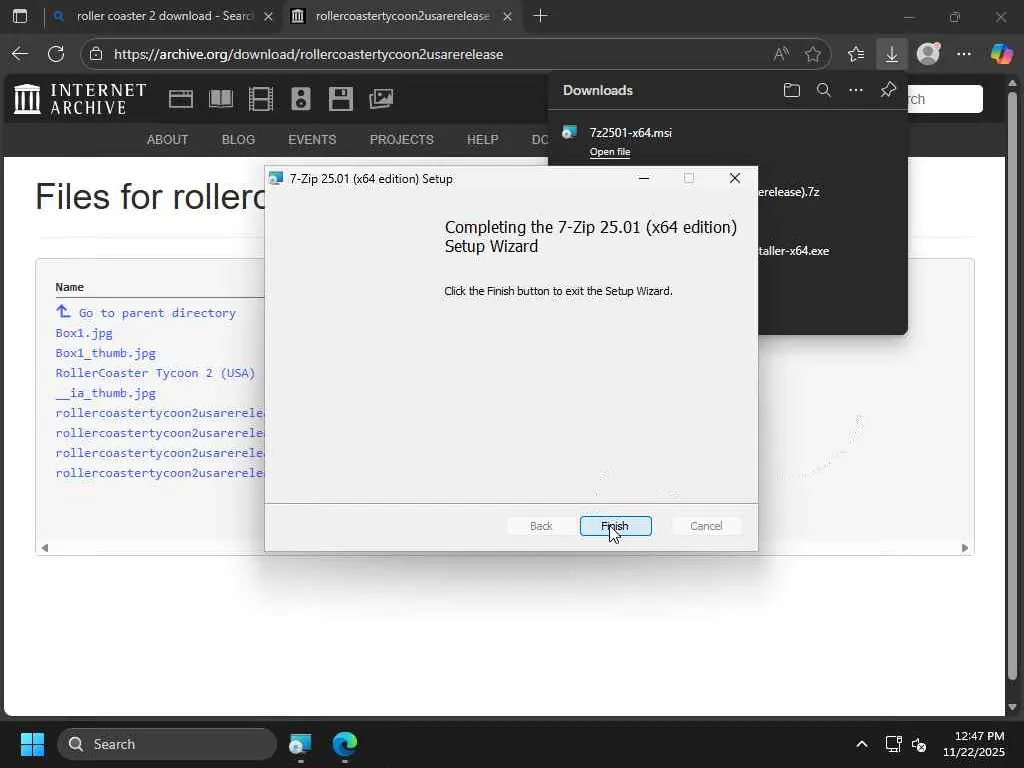Go to Internet Archive home logo
Screen dimensions: 1024x768
[80, 99]
